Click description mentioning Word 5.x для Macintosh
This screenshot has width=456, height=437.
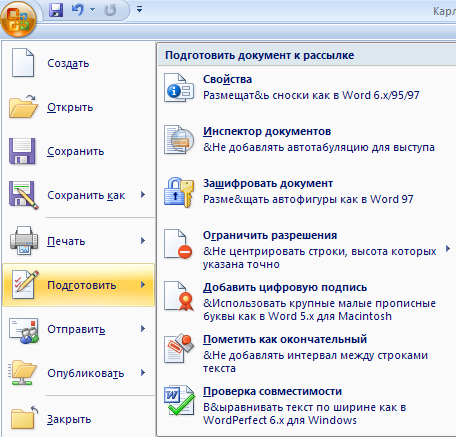(320, 309)
